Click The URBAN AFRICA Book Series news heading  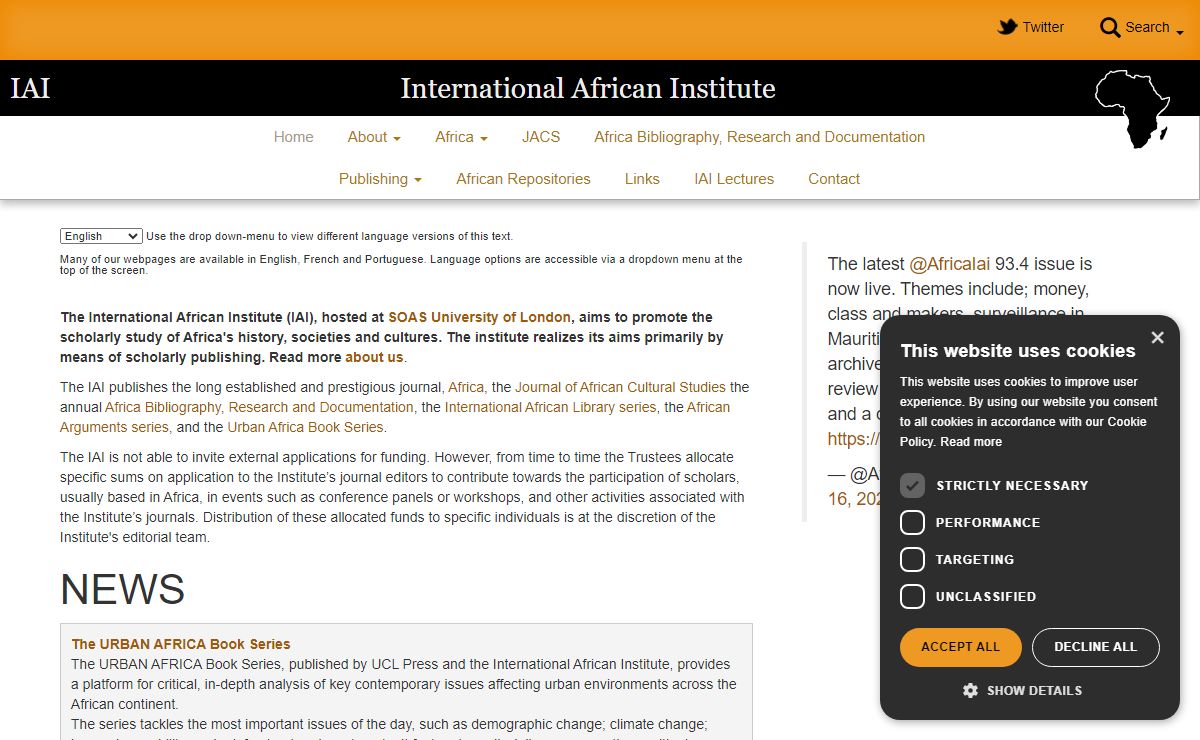[x=181, y=644]
